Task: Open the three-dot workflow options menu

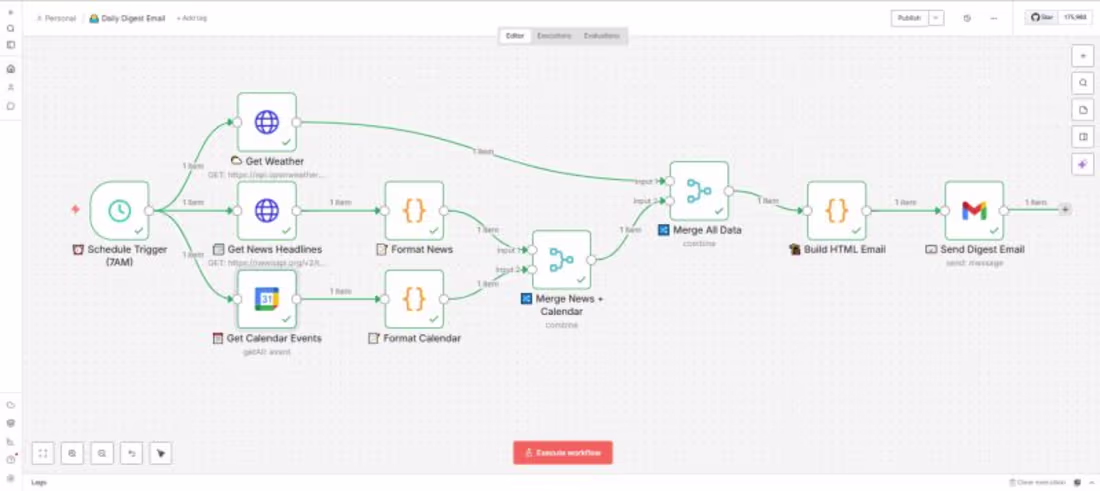Action: tap(994, 18)
